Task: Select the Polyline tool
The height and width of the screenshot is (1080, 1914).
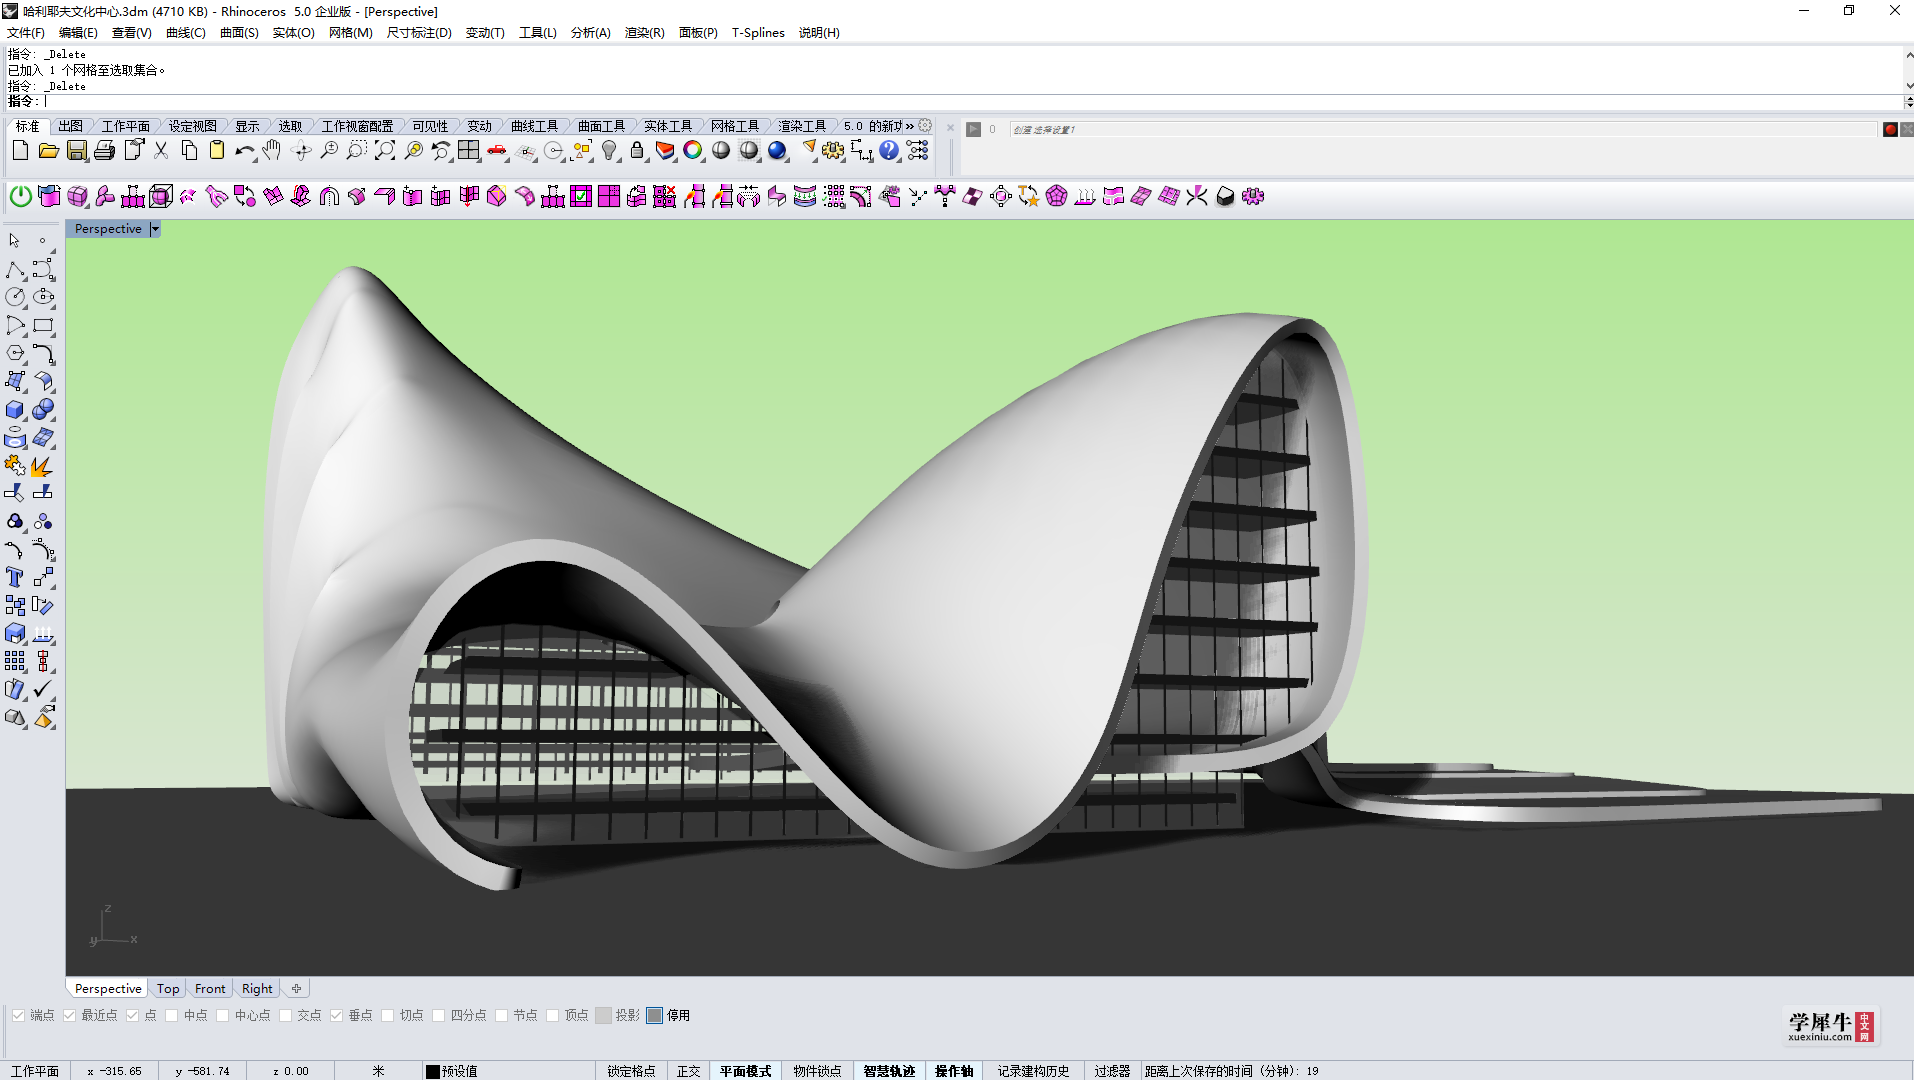Action: [x=15, y=270]
